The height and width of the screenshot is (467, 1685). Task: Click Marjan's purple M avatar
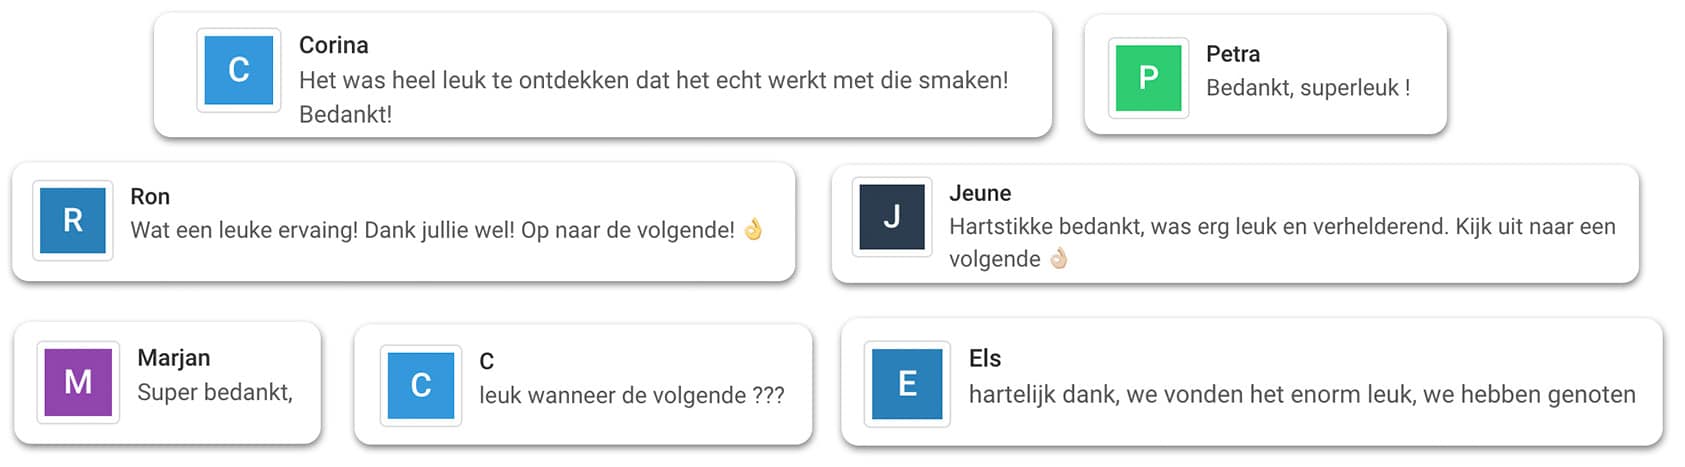(78, 382)
